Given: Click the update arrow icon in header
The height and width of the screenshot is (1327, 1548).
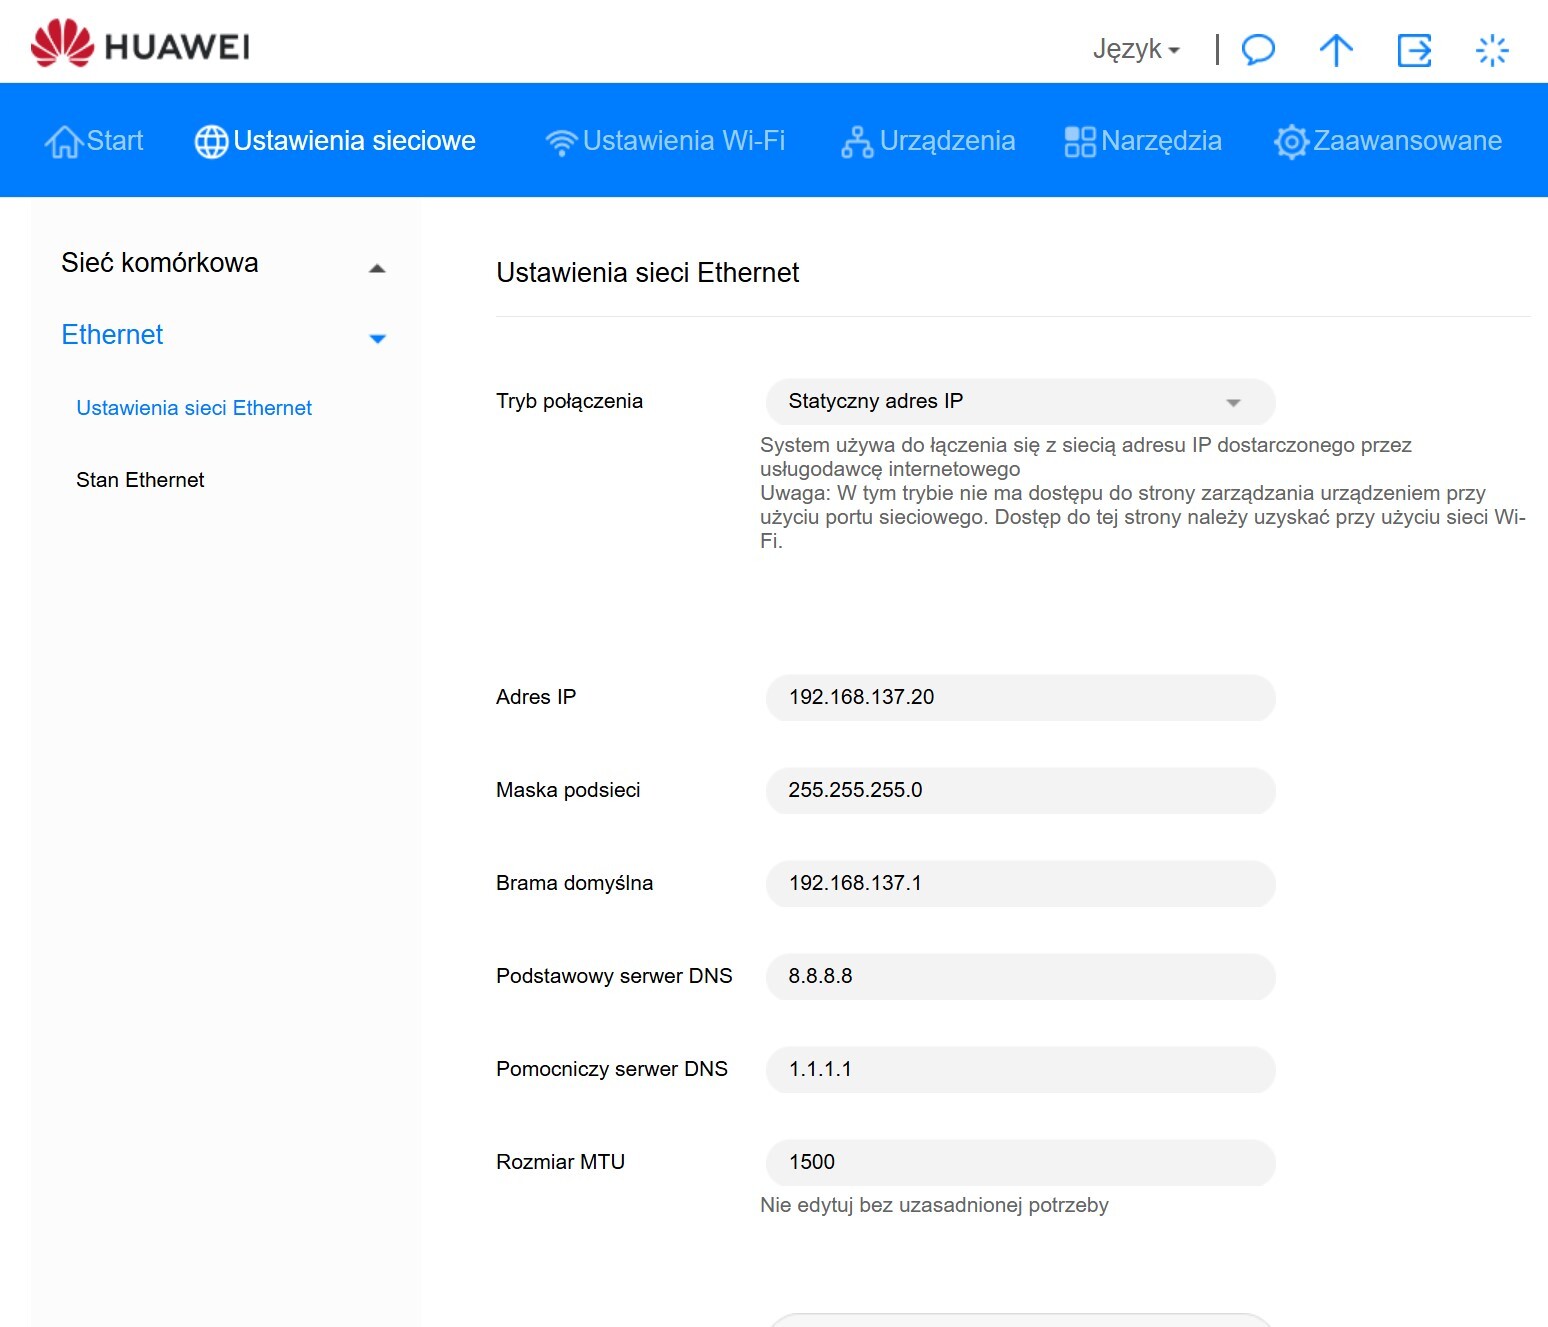Looking at the screenshot, I should coord(1335,49).
